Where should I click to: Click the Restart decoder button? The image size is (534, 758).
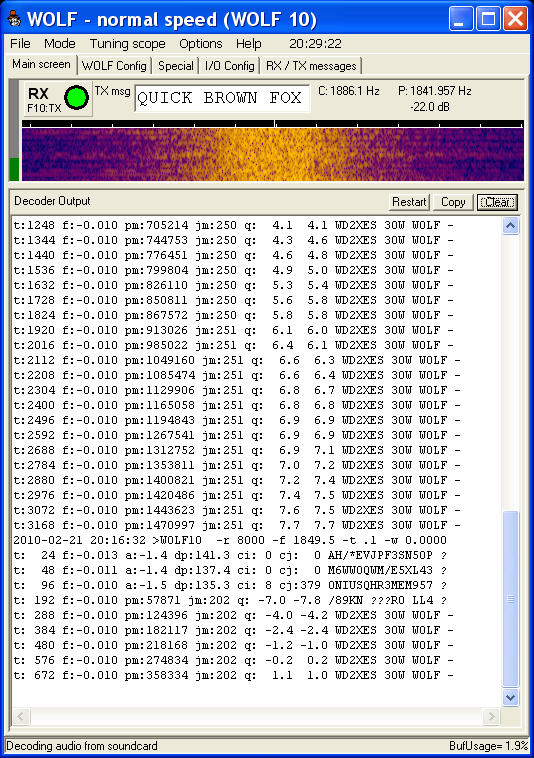409,202
